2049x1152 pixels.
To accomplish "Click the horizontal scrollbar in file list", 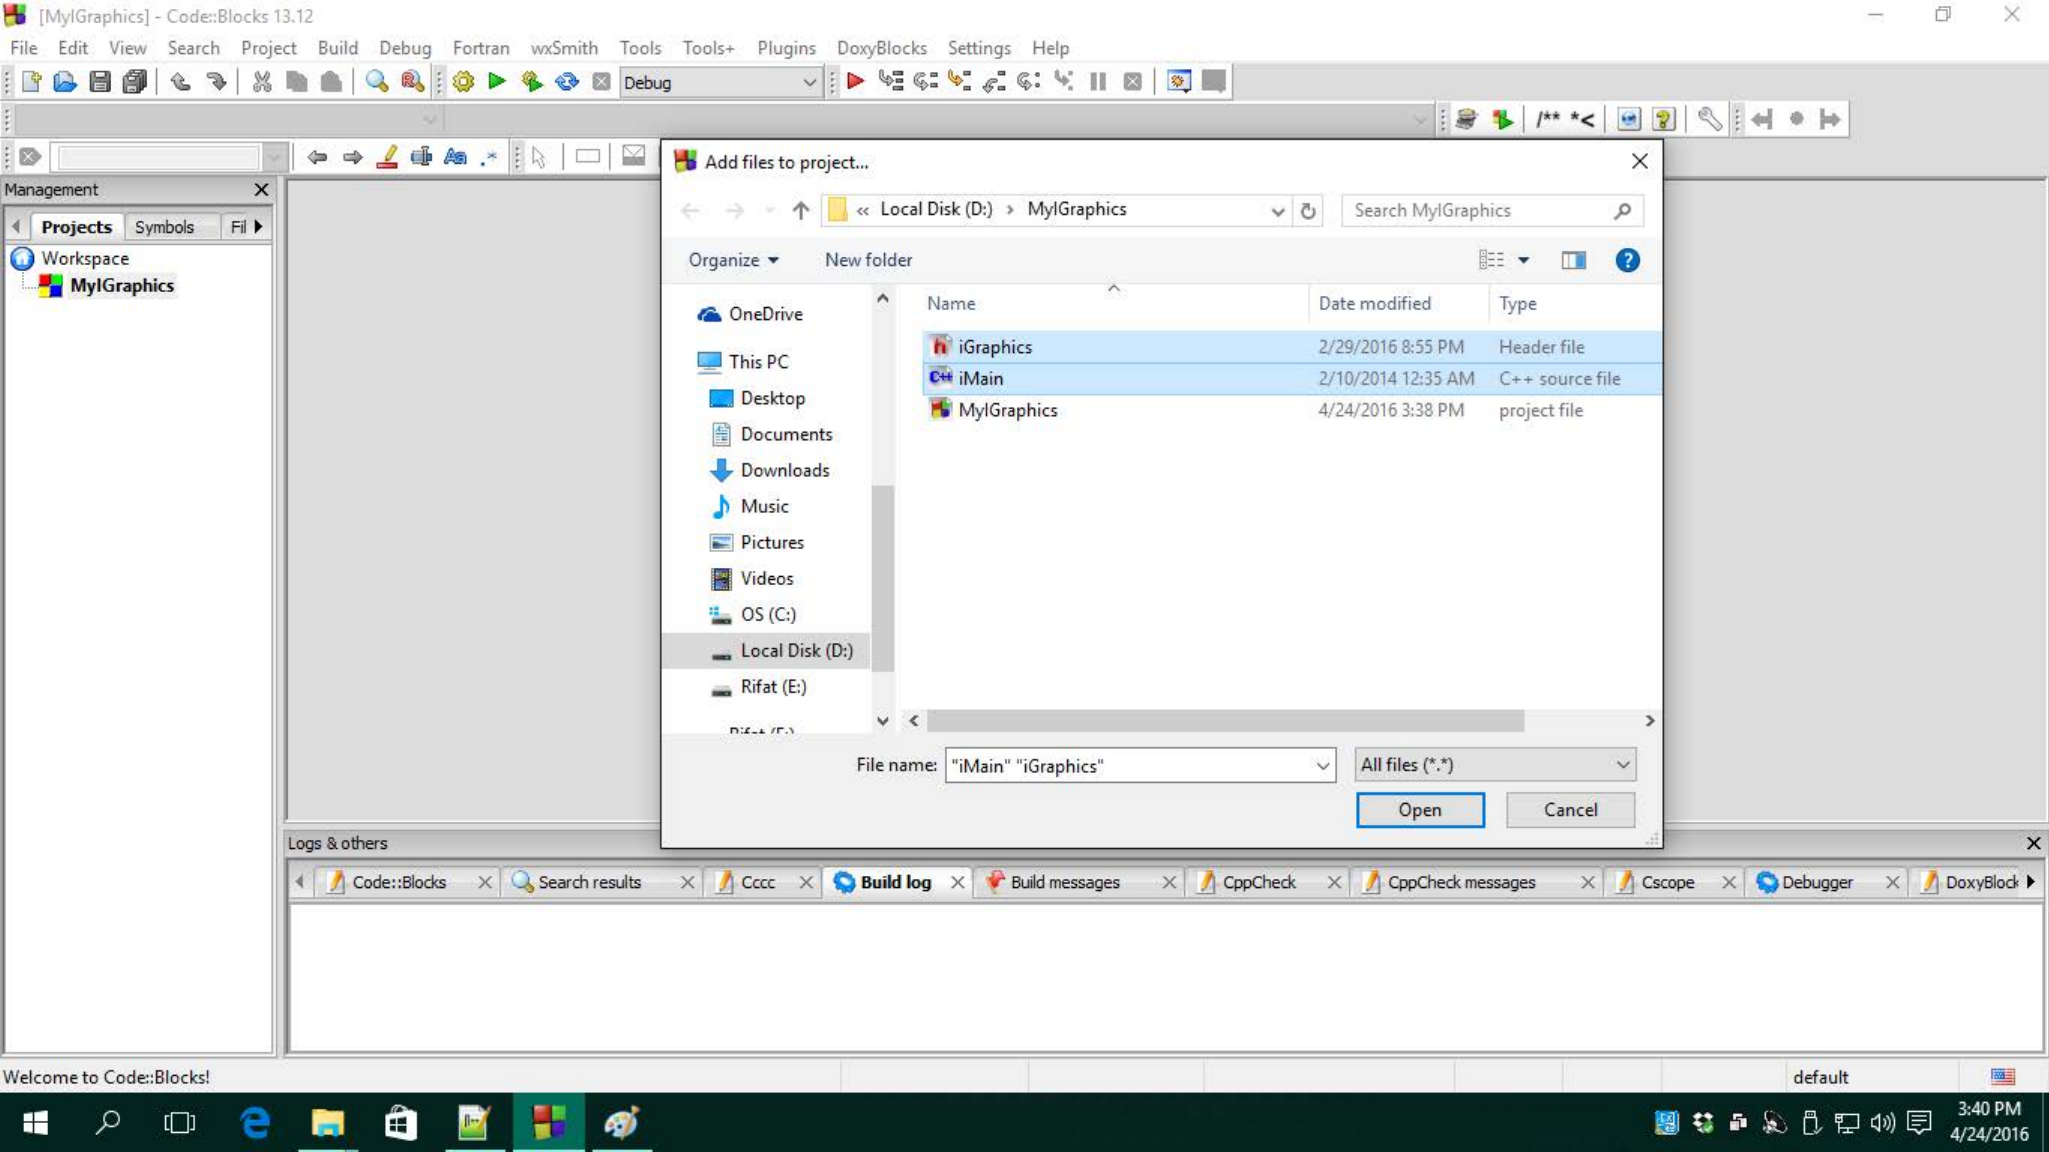I will (x=1224, y=721).
